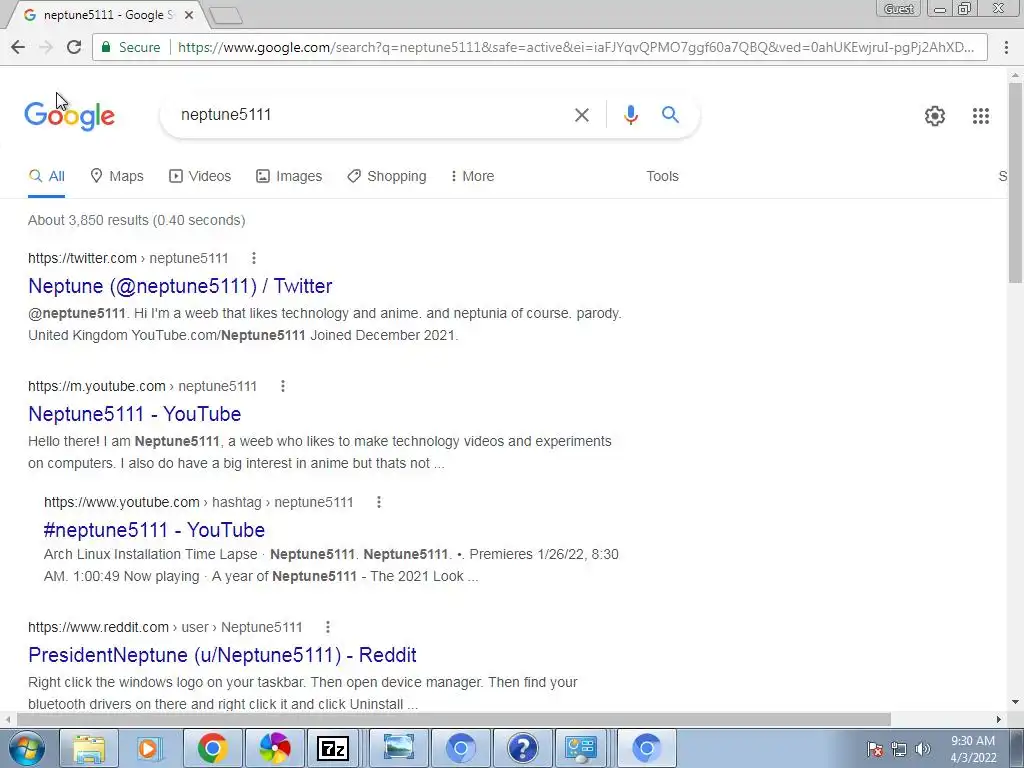Open the first Chromium taskbar icon

coord(460,748)
